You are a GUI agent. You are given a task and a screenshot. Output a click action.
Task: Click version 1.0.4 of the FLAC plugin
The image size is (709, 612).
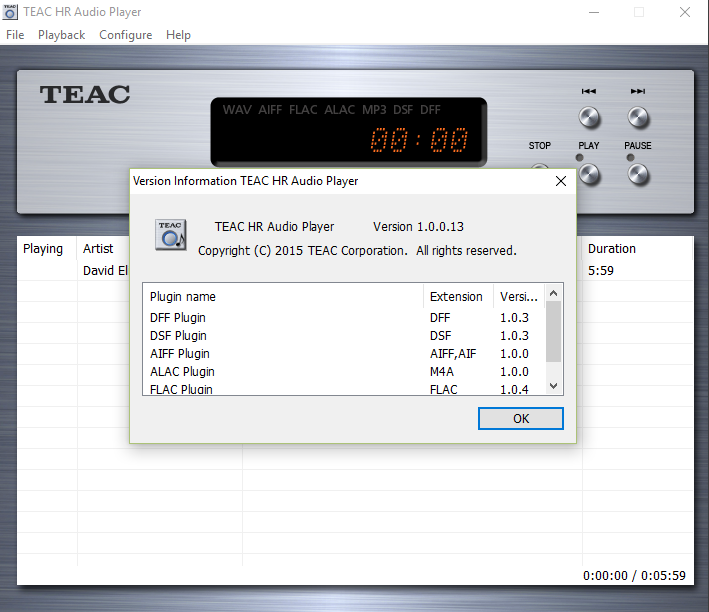point(514,389)
